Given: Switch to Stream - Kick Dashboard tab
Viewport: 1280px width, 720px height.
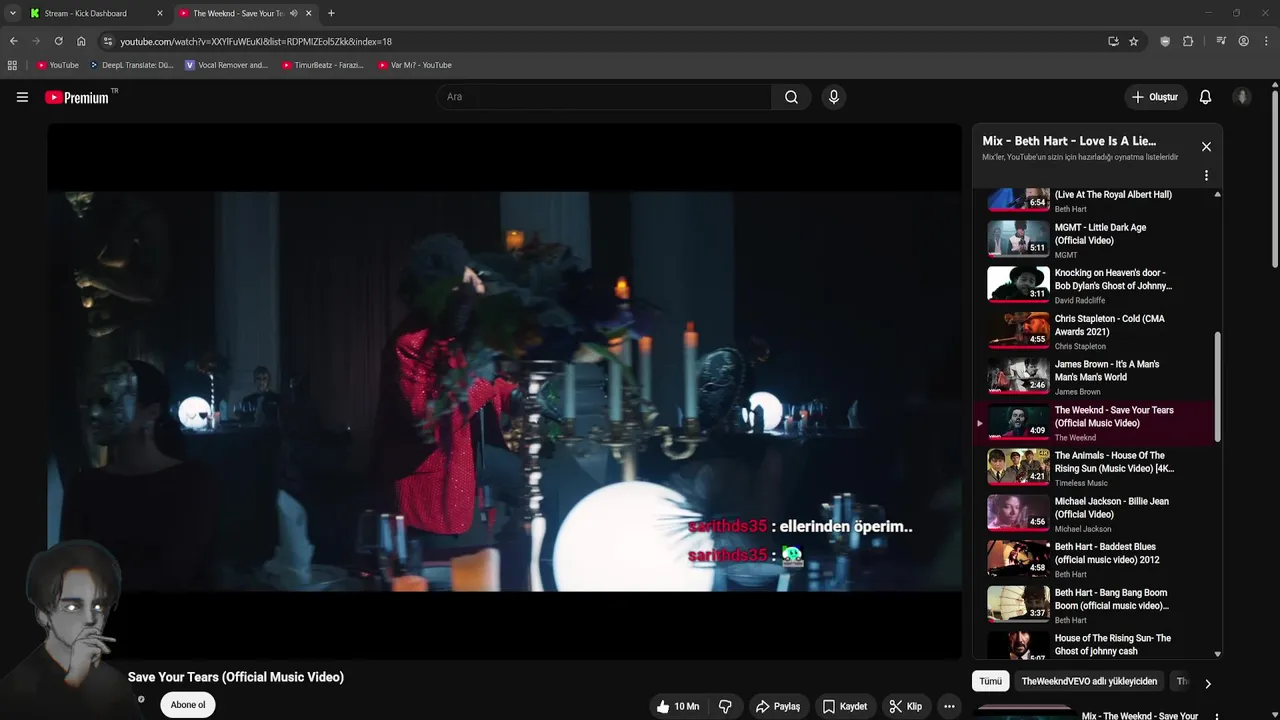Looking at the screenshot, I should click(96, 13).
